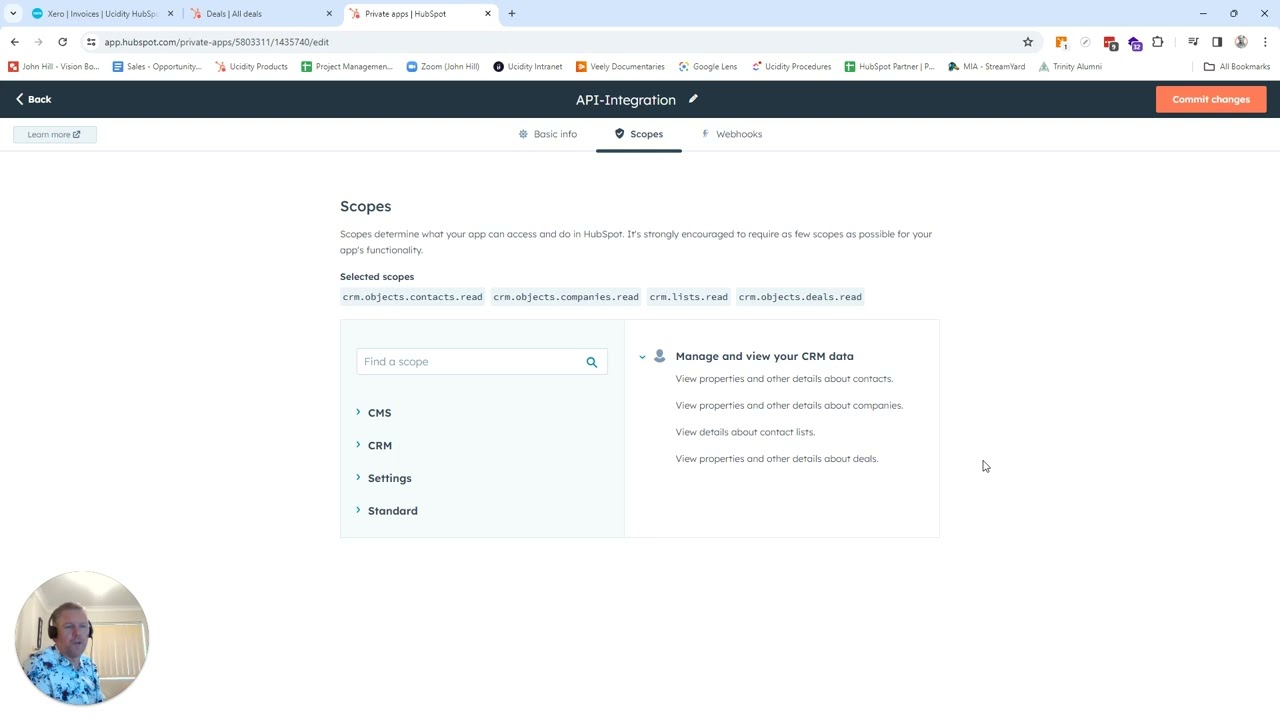Click the Webhooks lightning icon
The height and width of the screenshot is (720, 1280).
tap(705, 134)
